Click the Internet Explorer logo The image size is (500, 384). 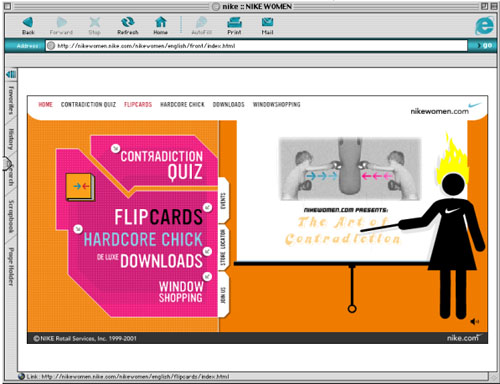pyautogui.click(x=484, y=26)
